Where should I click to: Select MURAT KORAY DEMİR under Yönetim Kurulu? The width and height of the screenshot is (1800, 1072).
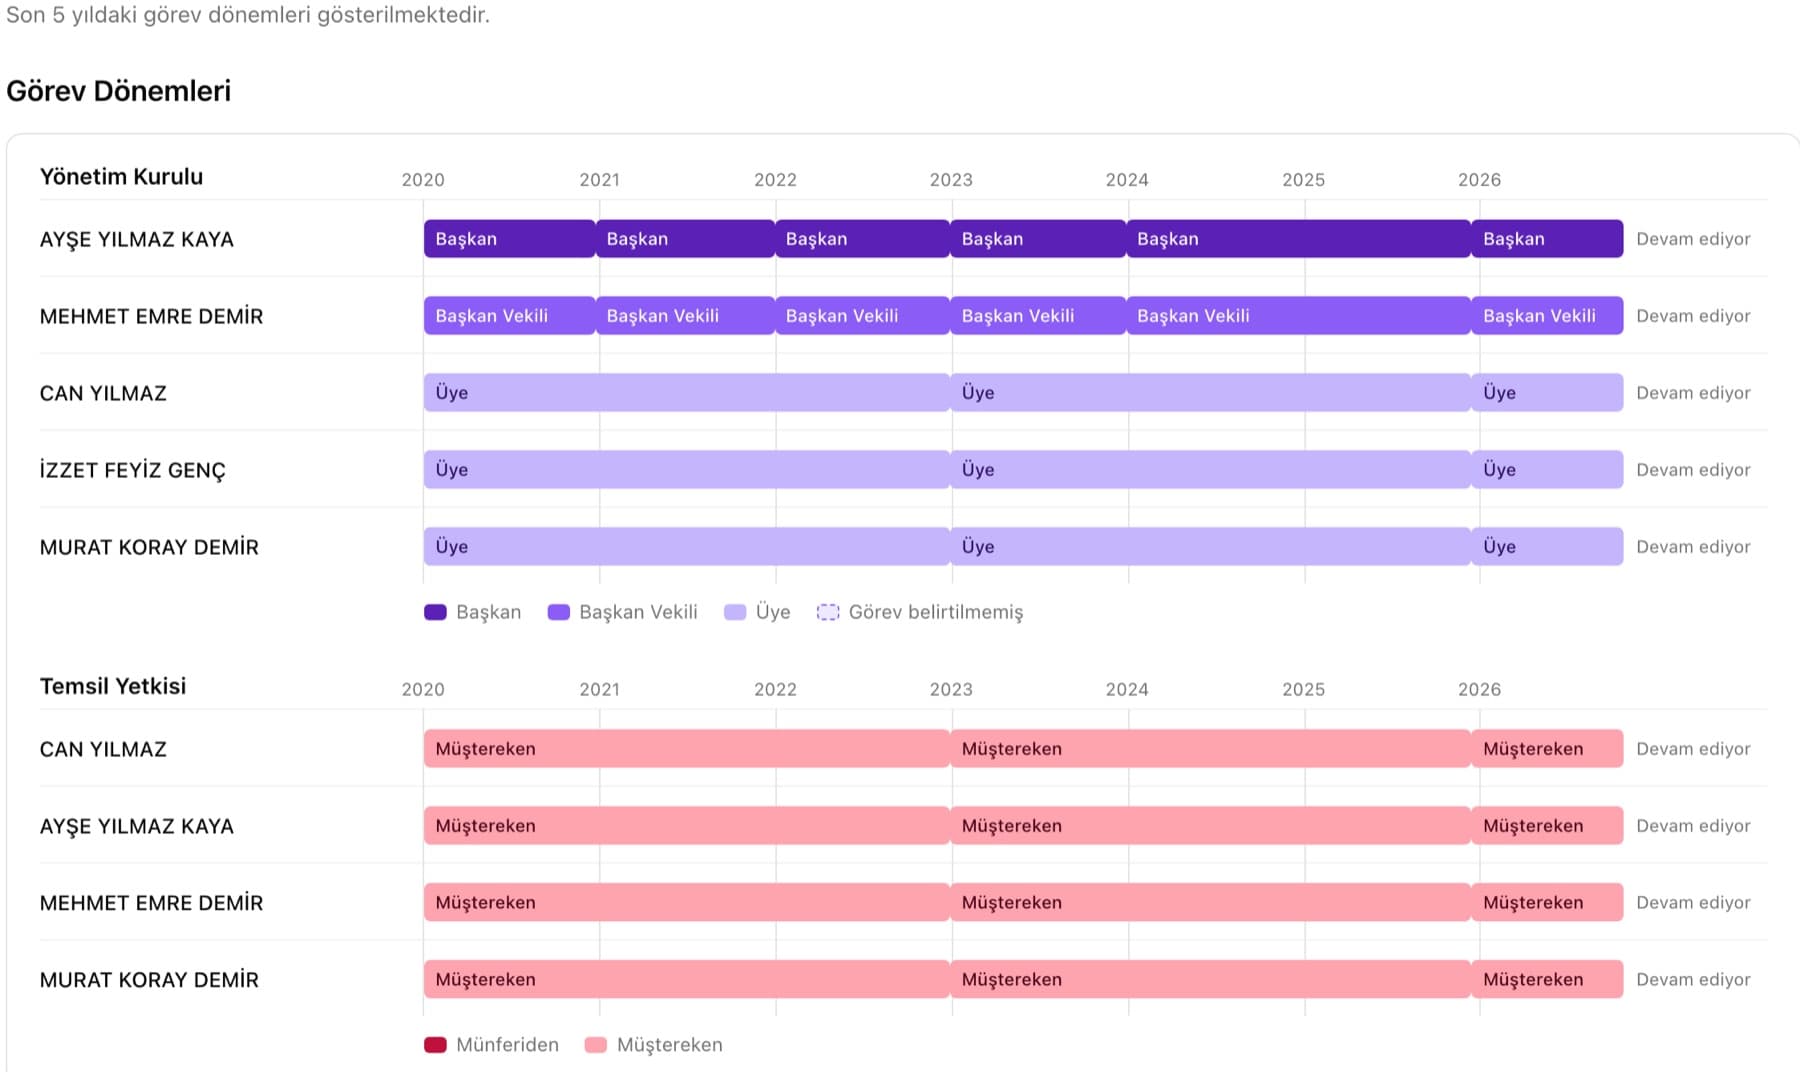(149, 547)
